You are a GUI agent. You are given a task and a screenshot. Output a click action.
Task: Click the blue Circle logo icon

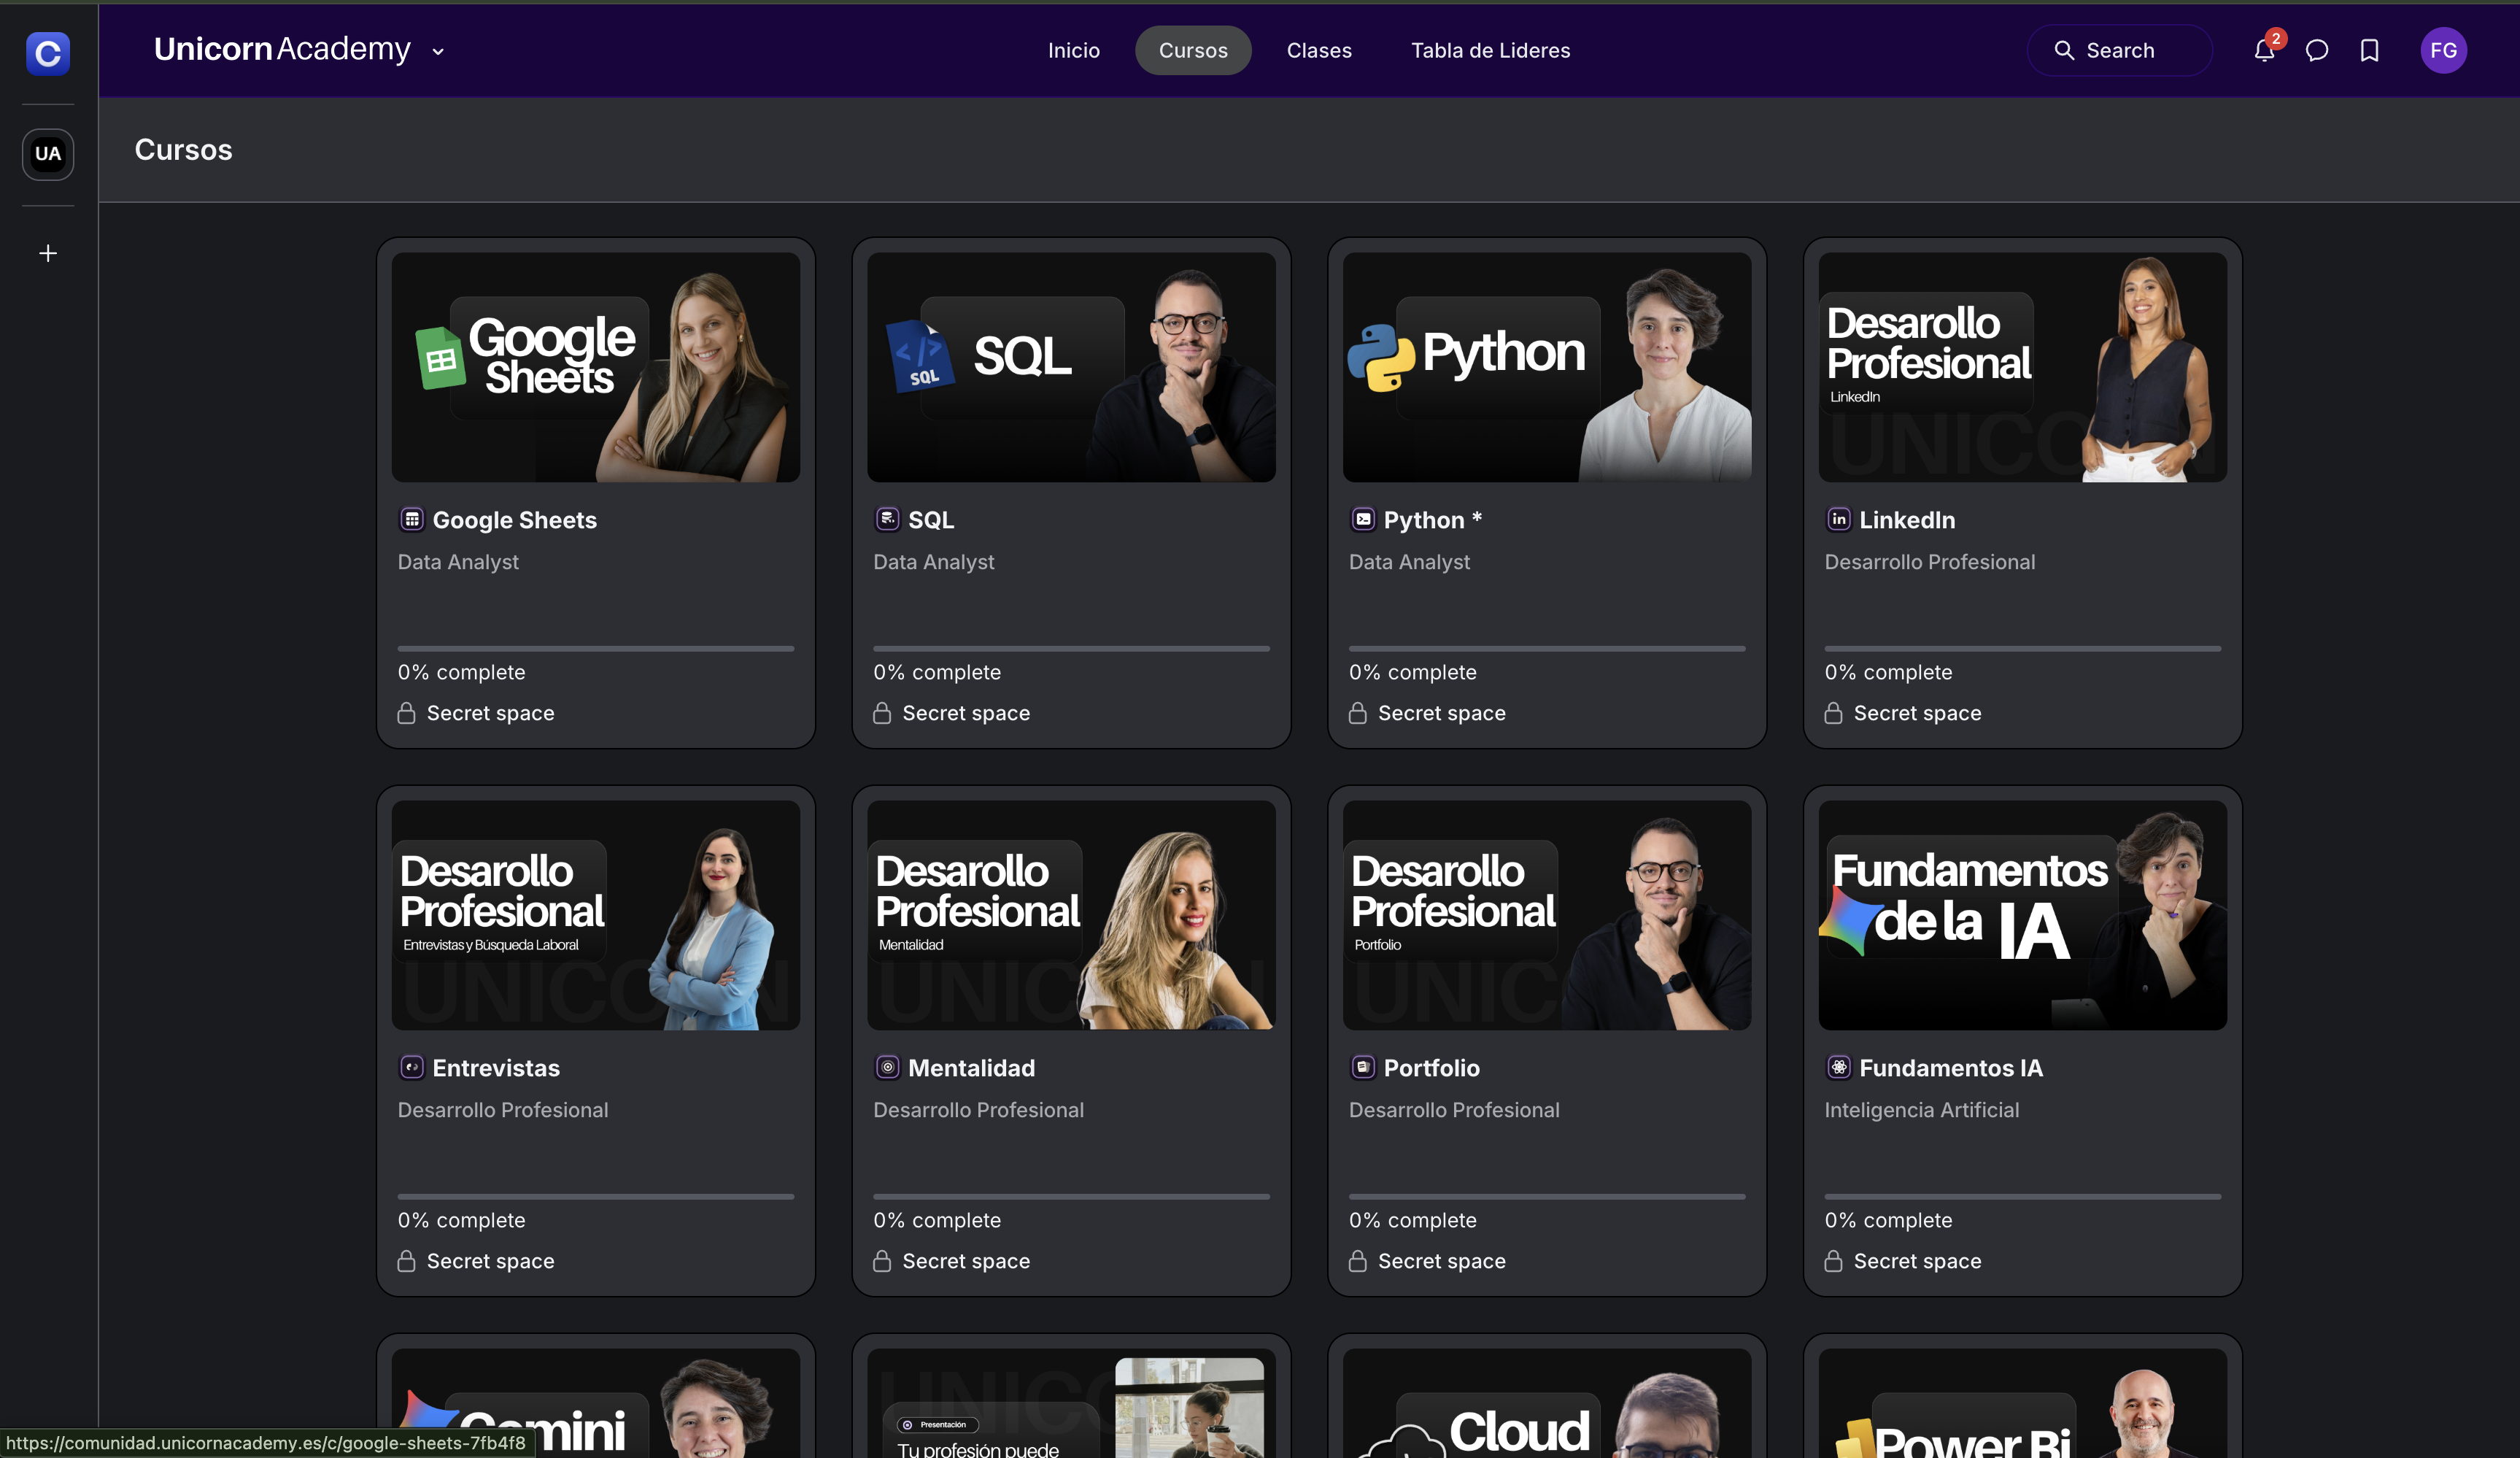48,53
